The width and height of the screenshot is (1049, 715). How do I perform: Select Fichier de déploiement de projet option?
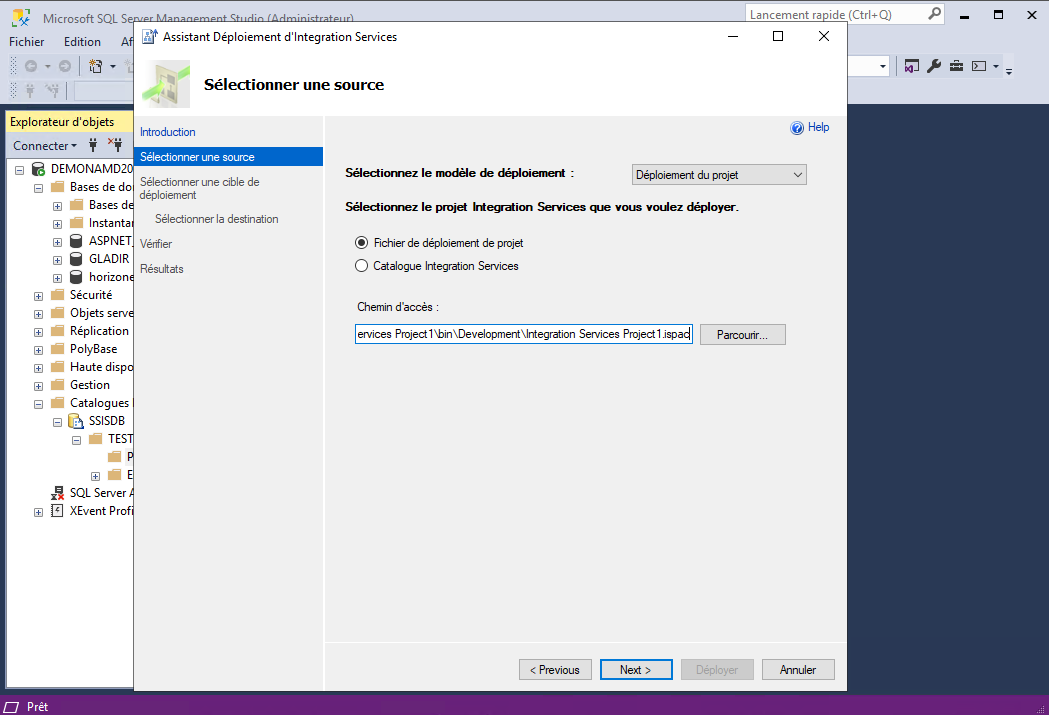tap(361, 243)
